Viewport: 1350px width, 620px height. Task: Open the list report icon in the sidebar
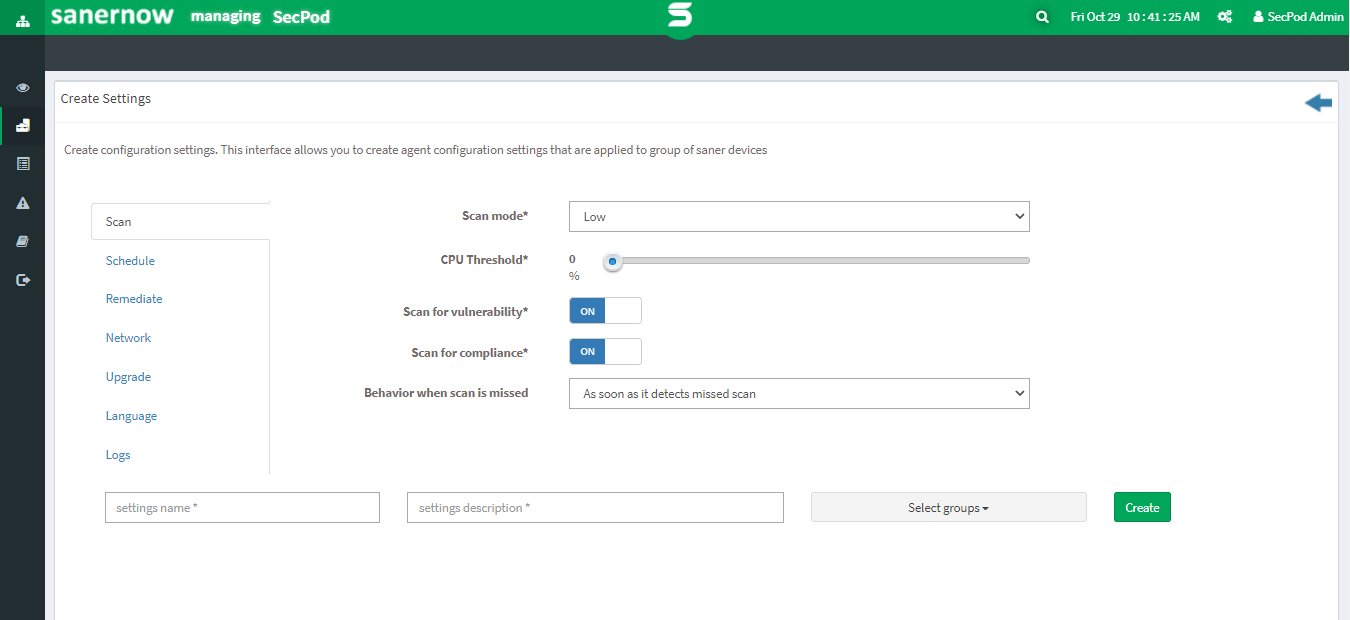[x=23, y=164]
